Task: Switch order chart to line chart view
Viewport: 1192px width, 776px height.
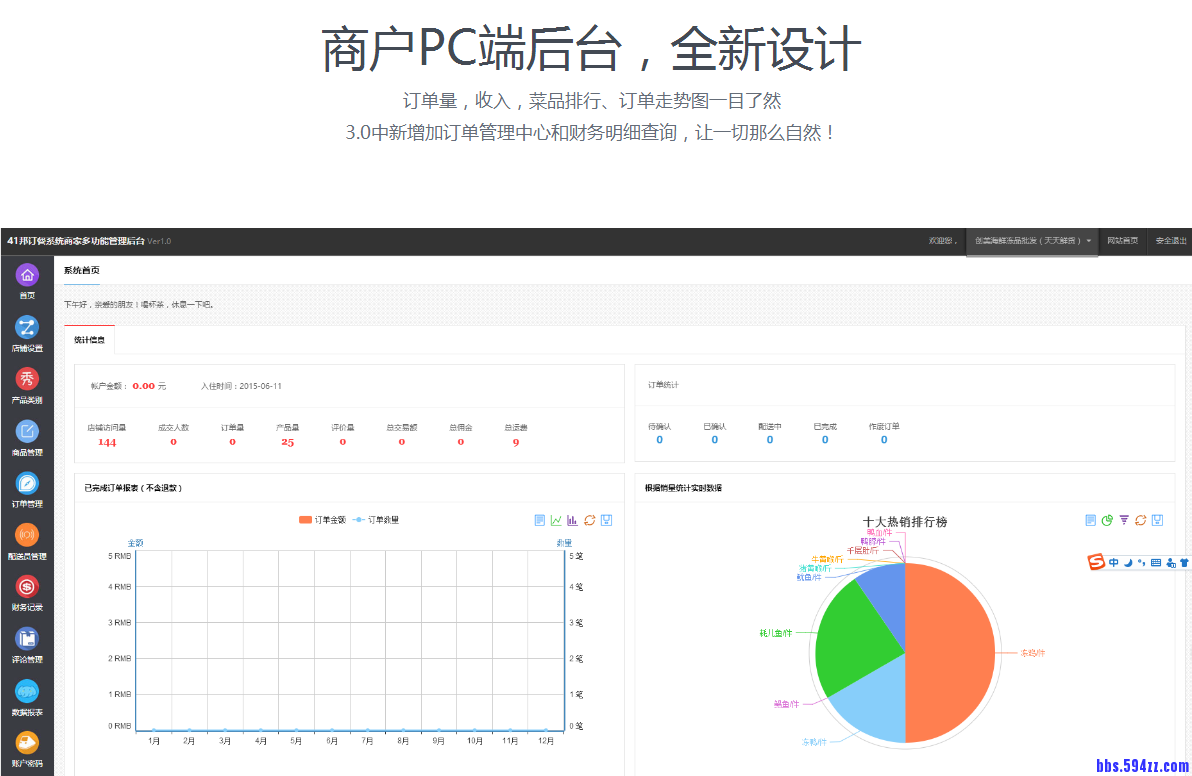Action: [556, 520]
